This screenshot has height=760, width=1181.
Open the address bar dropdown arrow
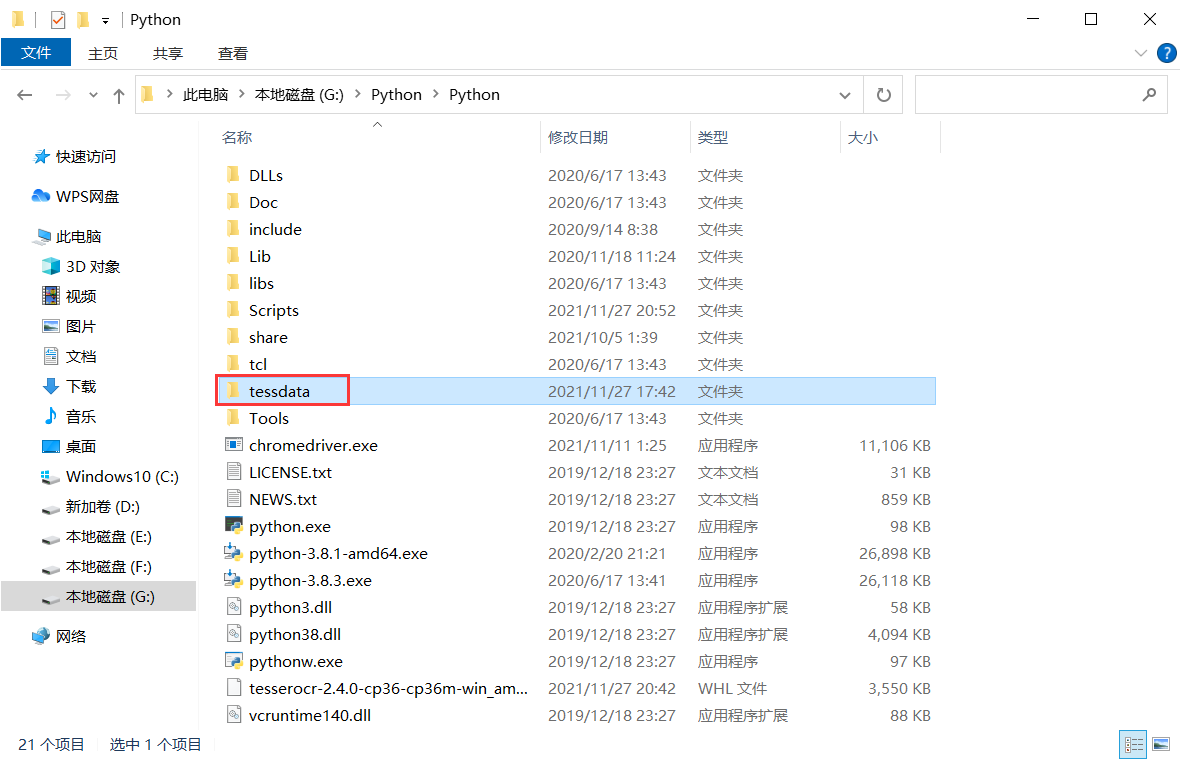click(845, 94)
